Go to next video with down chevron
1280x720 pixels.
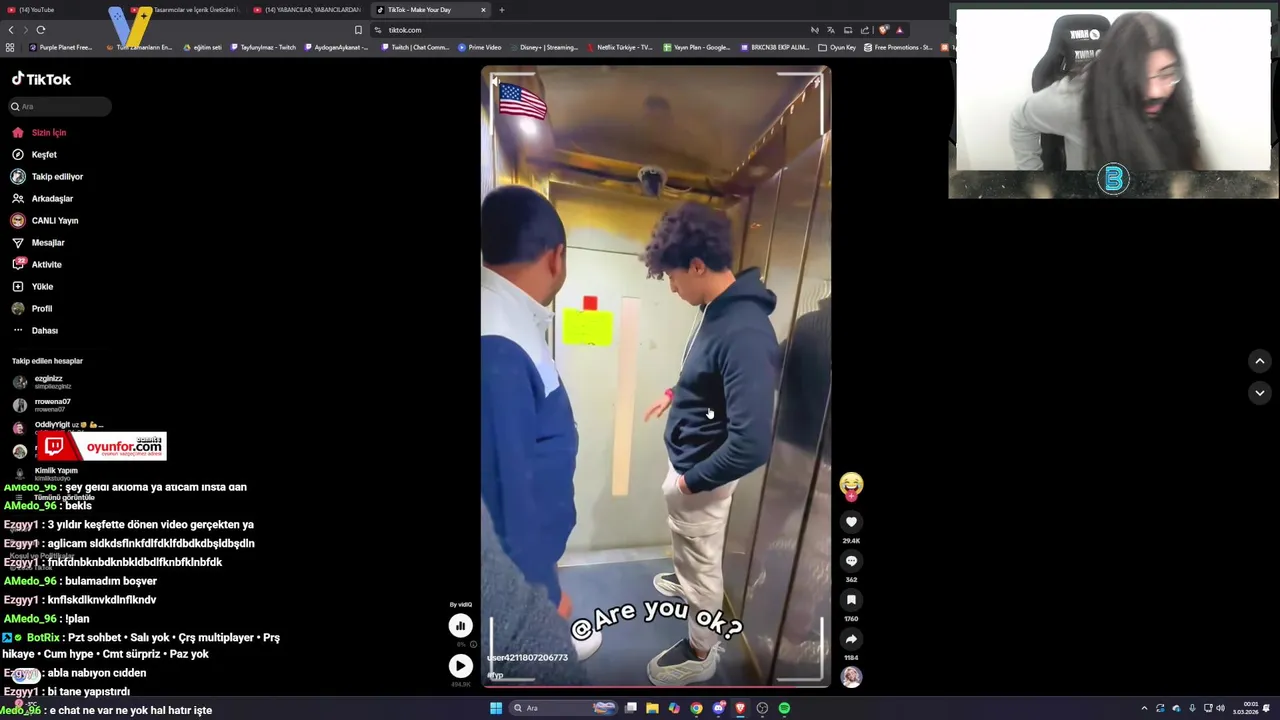tap(1260, 393)
